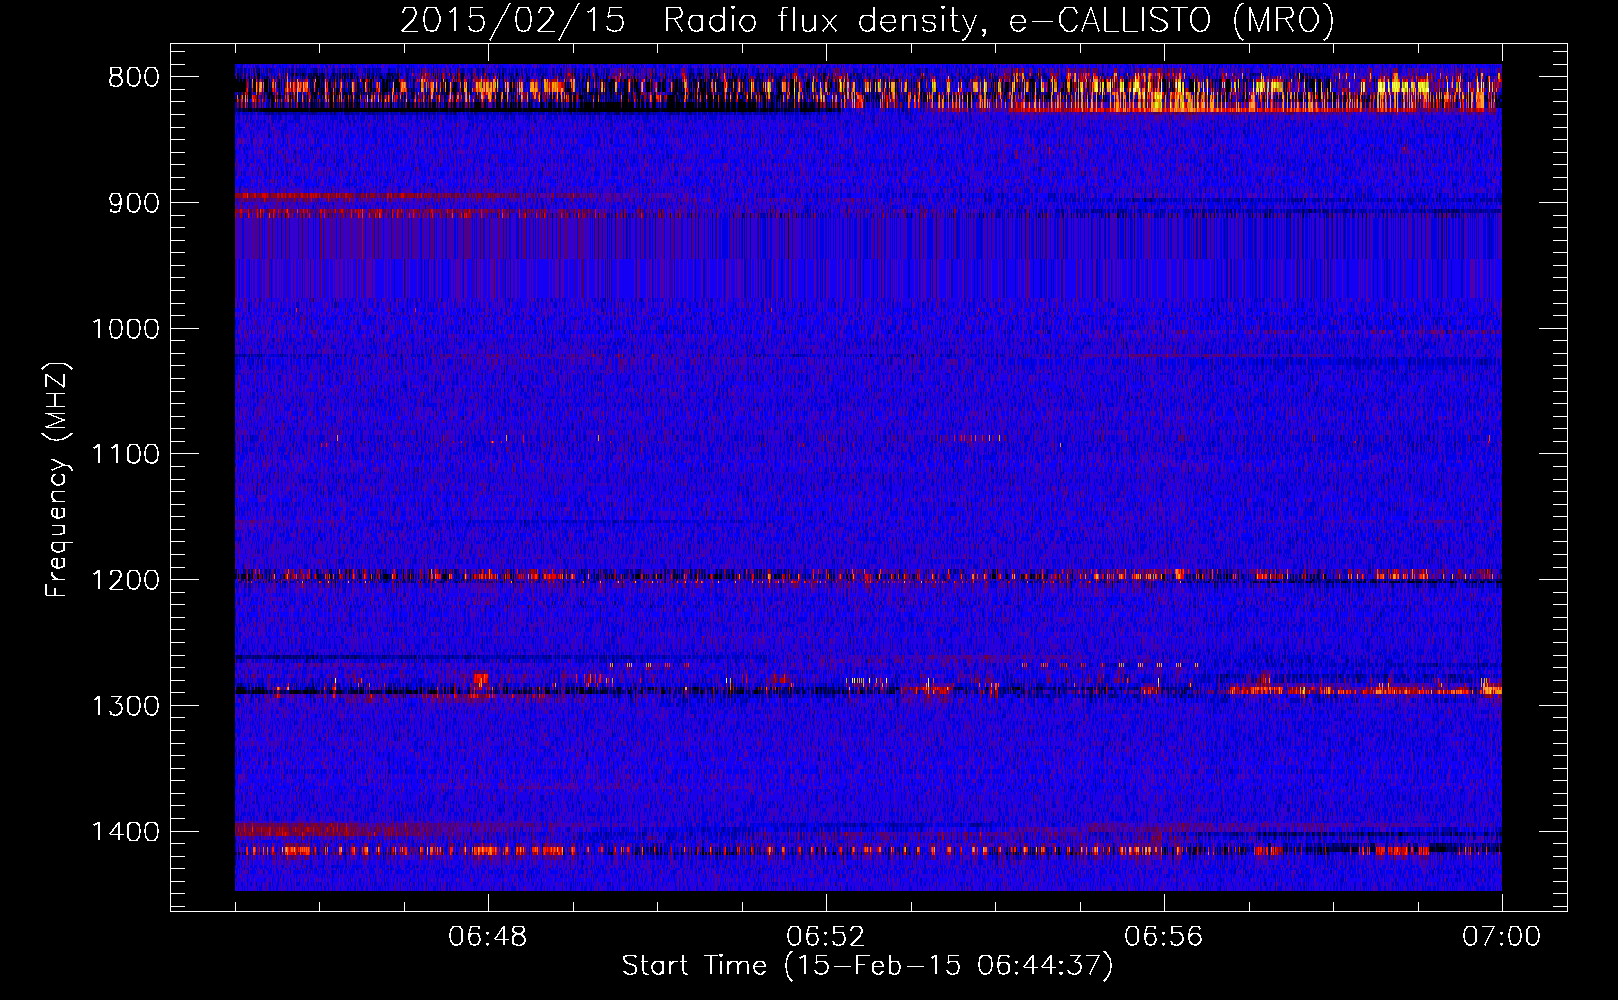Click the 06:48 time tick label
1618x1000 pixels.
point(488,937)
